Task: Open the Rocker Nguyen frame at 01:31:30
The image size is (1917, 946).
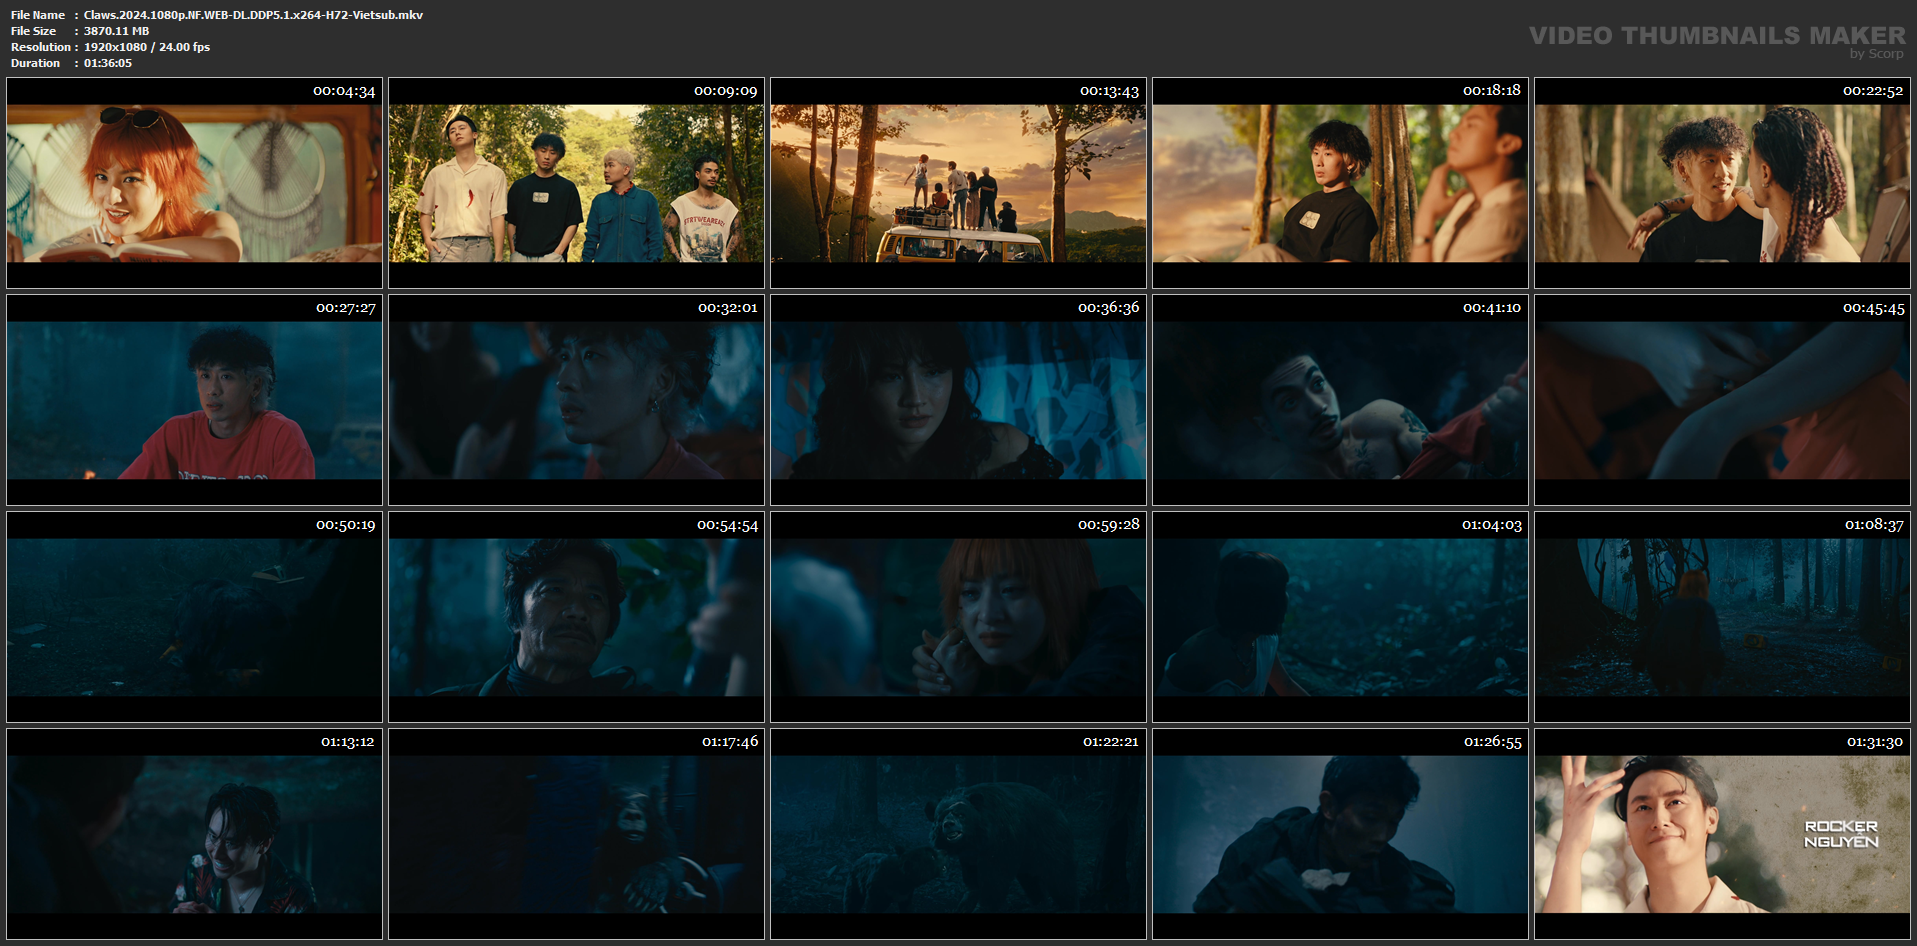Action: point(1722,834)
